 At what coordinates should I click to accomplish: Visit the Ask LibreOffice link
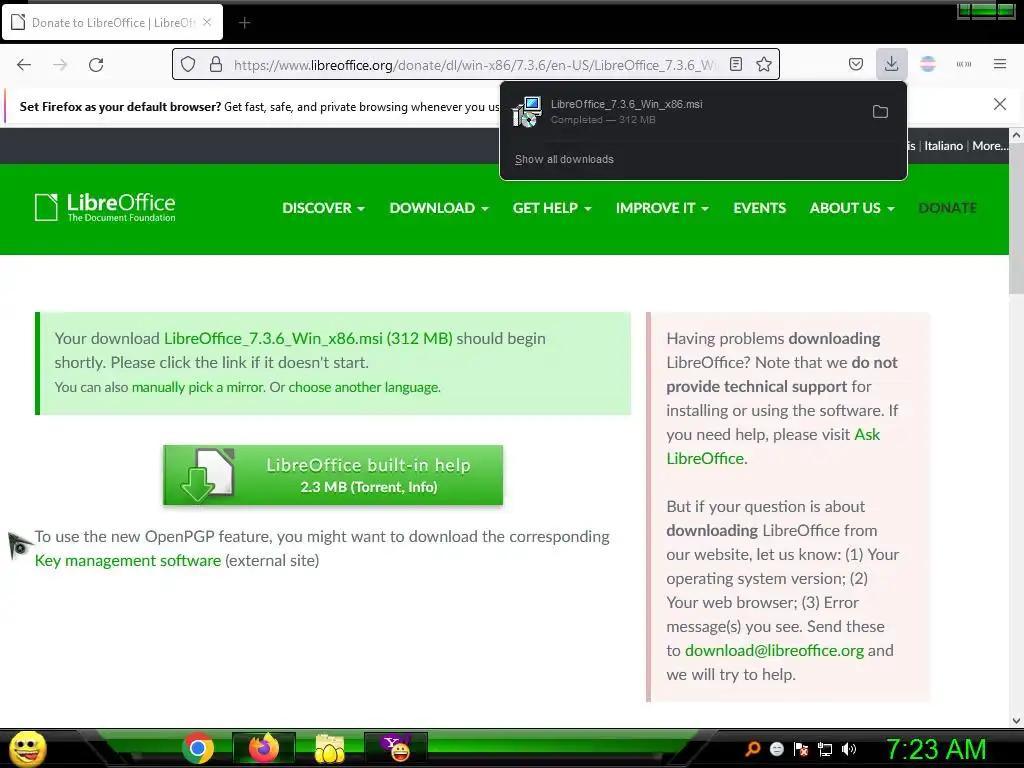click(773, 446)
